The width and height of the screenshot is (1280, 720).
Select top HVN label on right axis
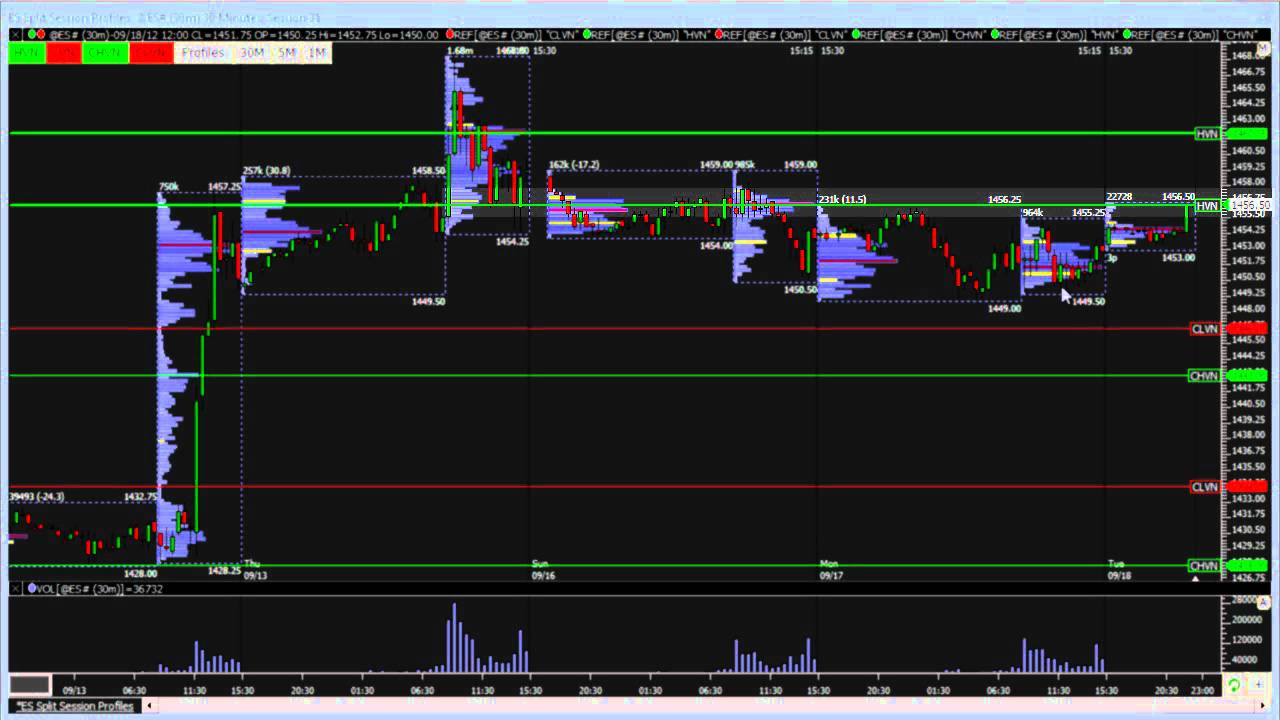click(x=1208, y=133)
